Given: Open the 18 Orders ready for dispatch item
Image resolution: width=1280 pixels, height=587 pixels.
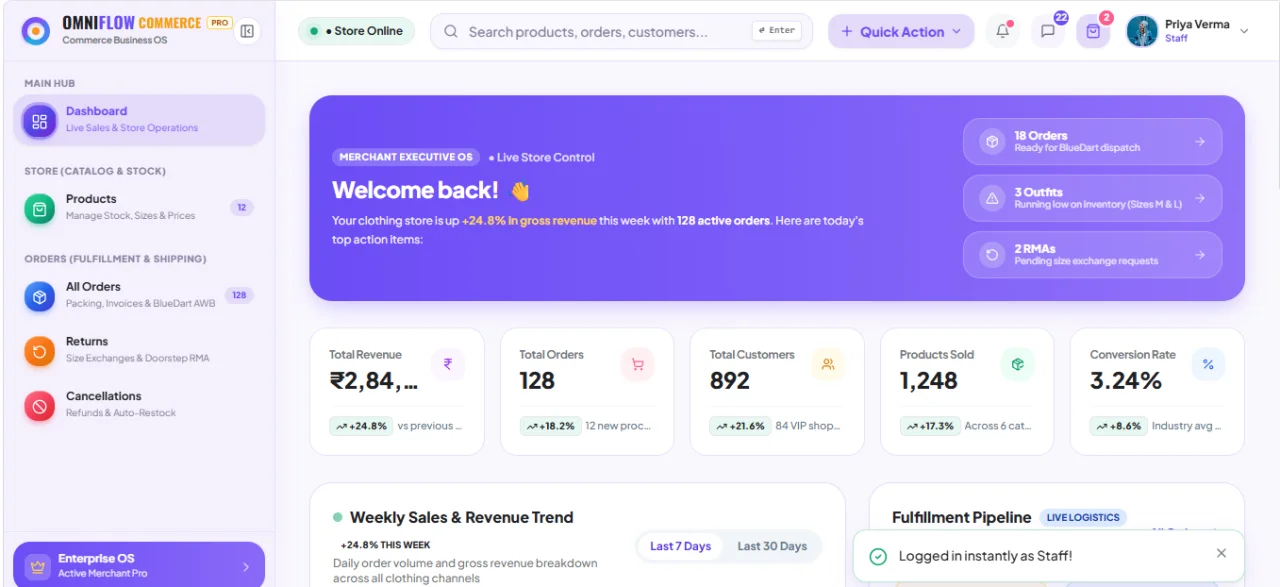Looking at the screenshot, I should point(1092,142).
